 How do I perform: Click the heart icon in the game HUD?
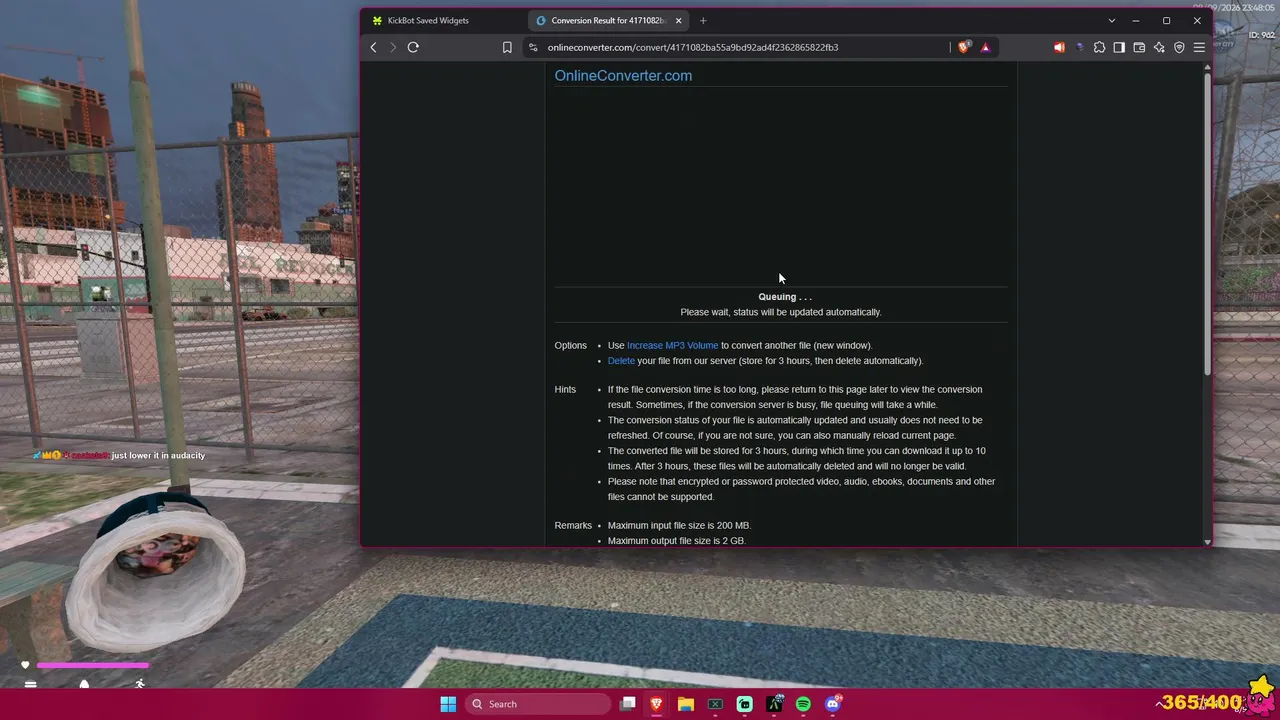25,665
